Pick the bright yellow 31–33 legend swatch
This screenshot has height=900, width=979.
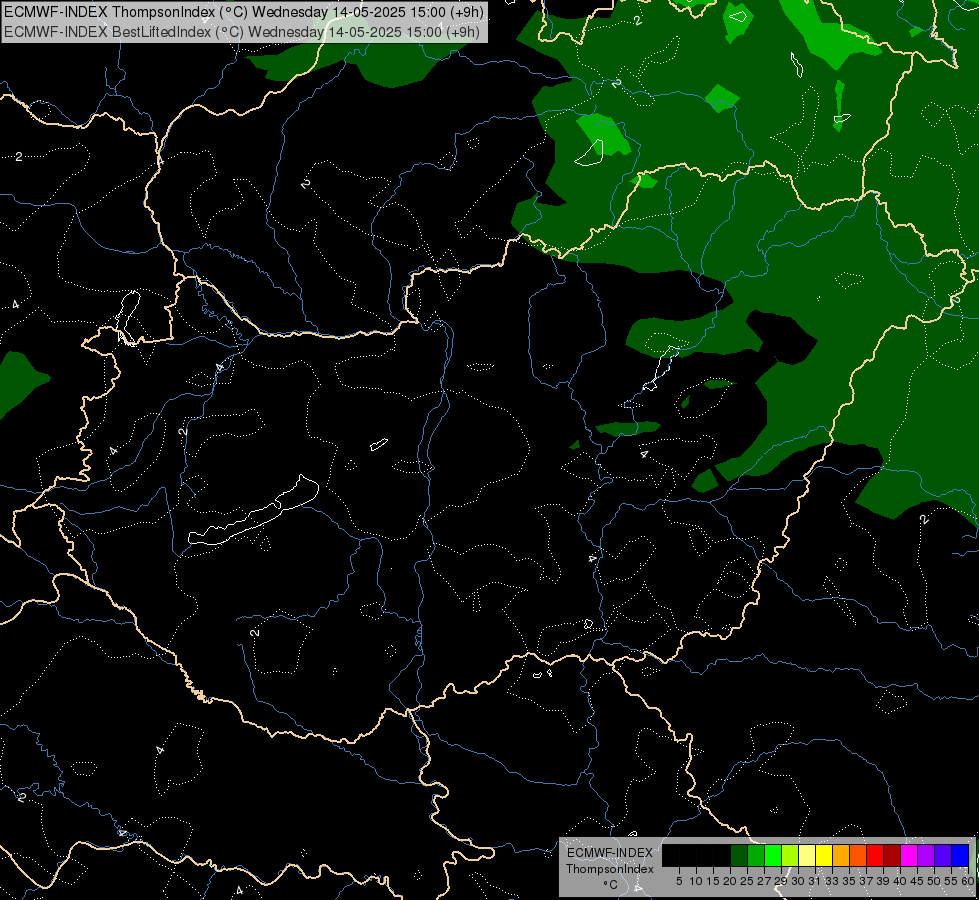[x=824, y=855]
